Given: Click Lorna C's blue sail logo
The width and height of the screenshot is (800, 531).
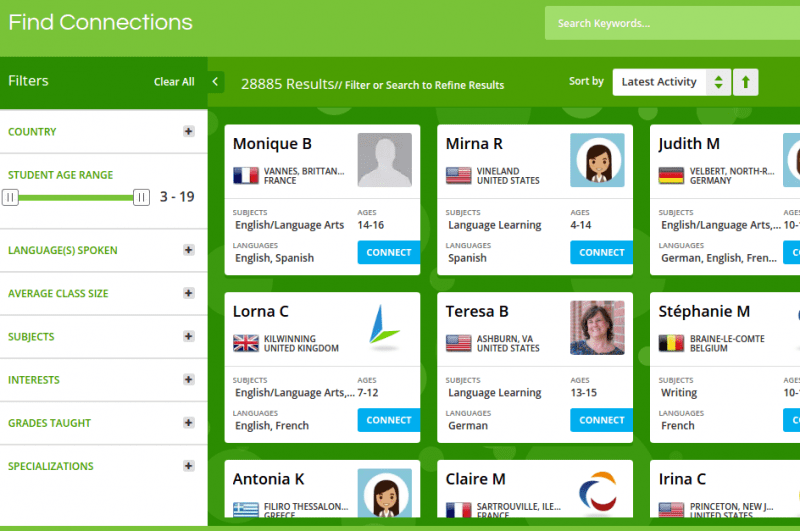Looking at the screenshot, I should [385, 328].
